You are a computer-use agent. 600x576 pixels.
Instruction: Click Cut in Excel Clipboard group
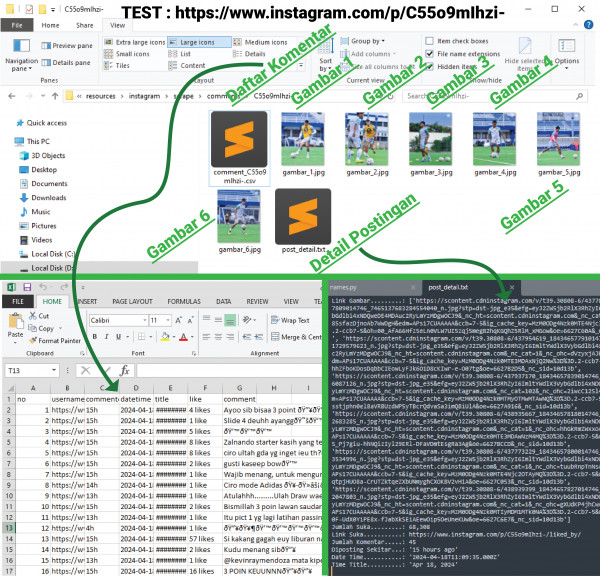click(x=39, y=316)
